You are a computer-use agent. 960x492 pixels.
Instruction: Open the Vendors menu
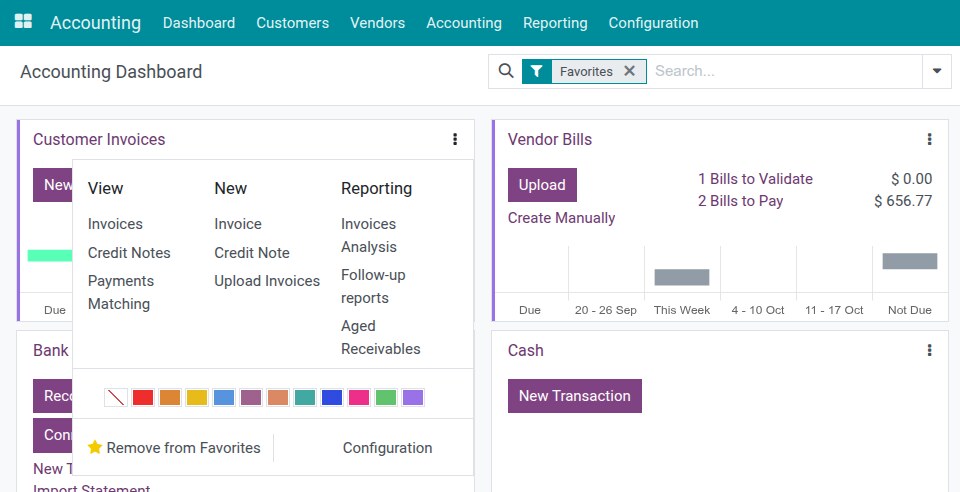coord(378,23)
